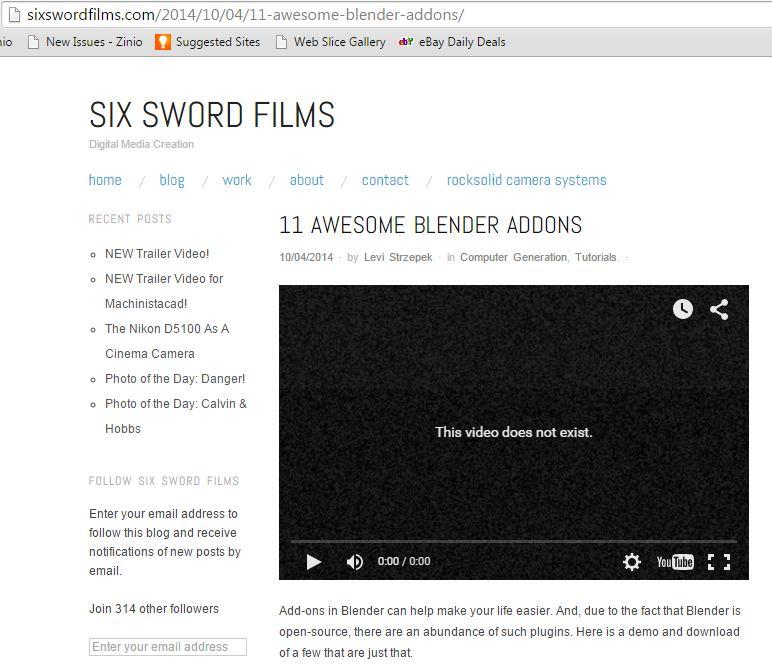Open author Levi Strzepek link

(x=398, y=257)
